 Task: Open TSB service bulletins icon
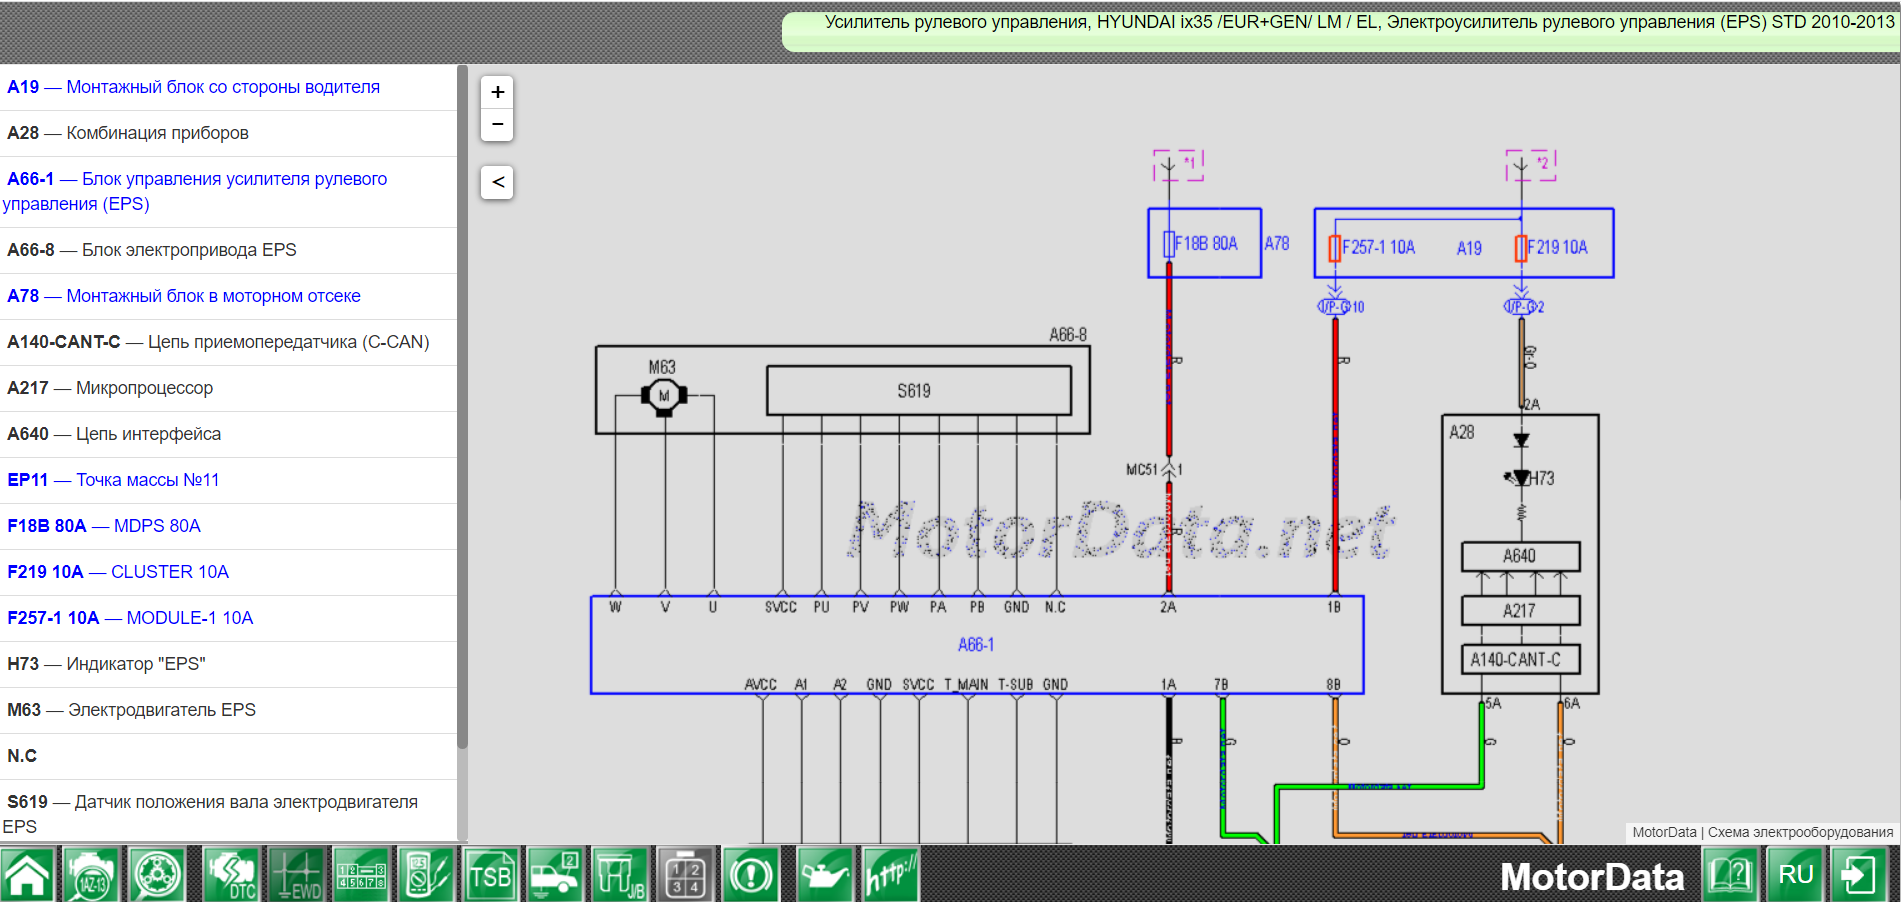(490, 875)
